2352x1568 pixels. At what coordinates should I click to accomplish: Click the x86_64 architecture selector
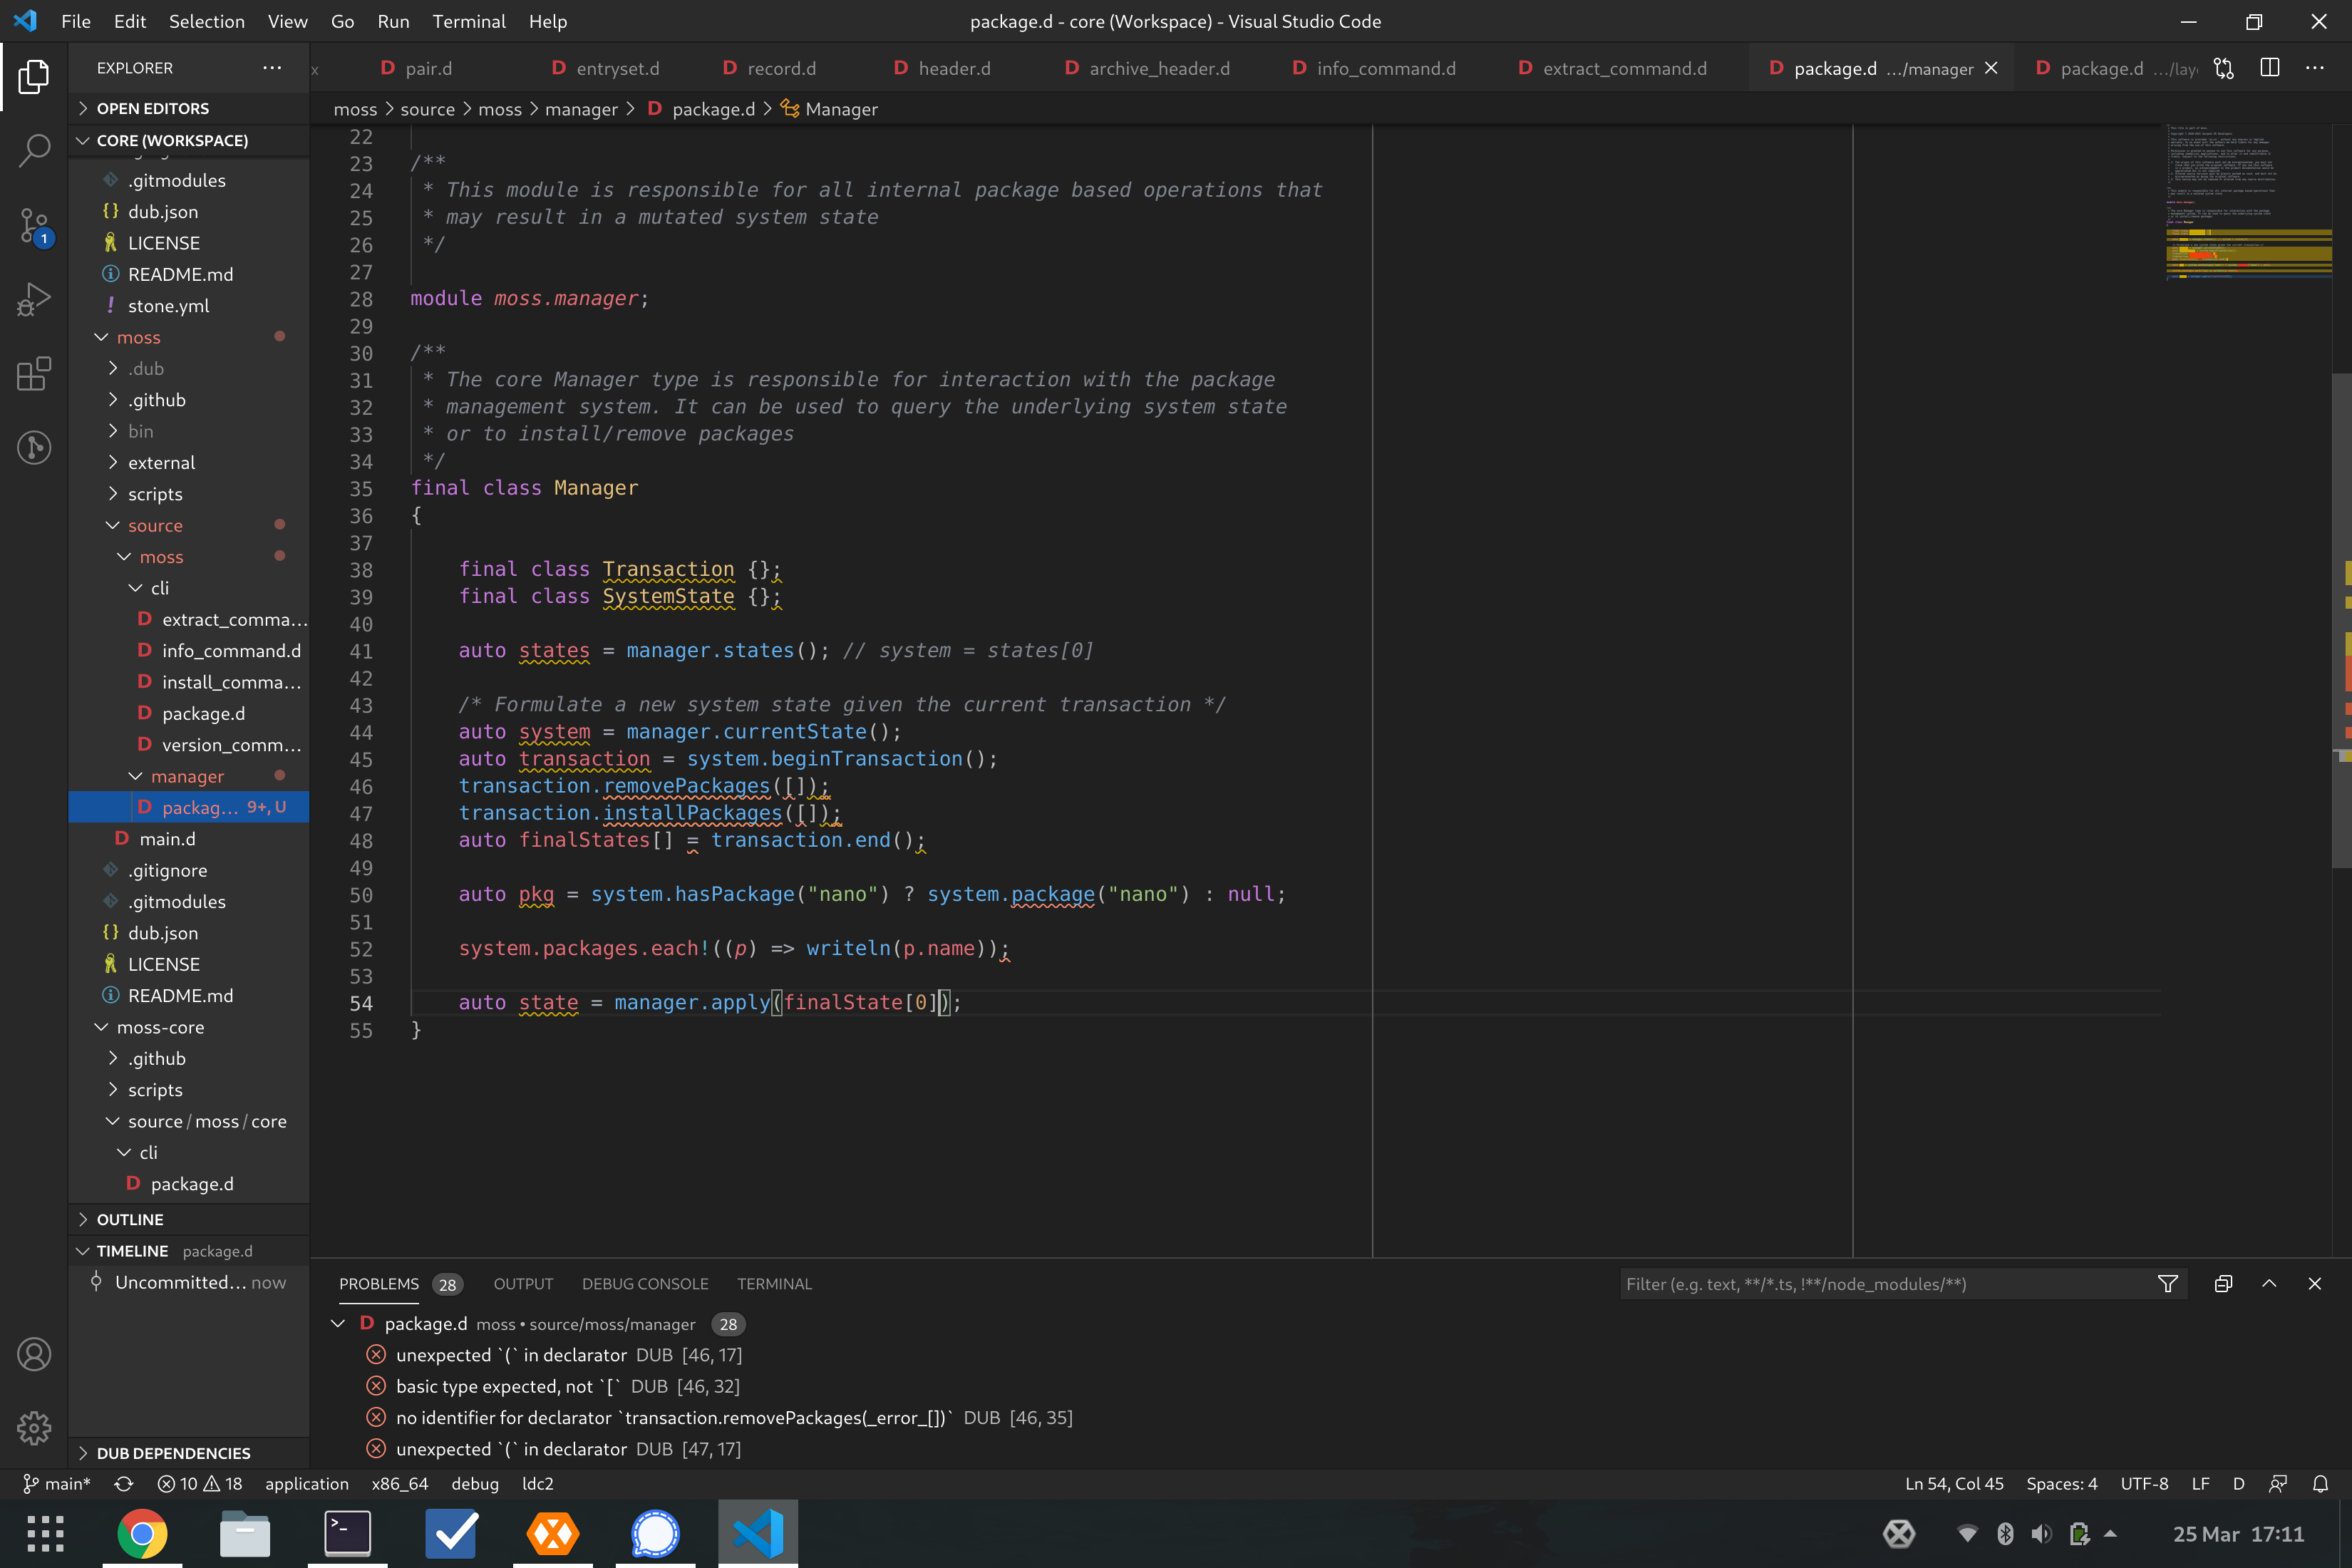coord(399,1484)
